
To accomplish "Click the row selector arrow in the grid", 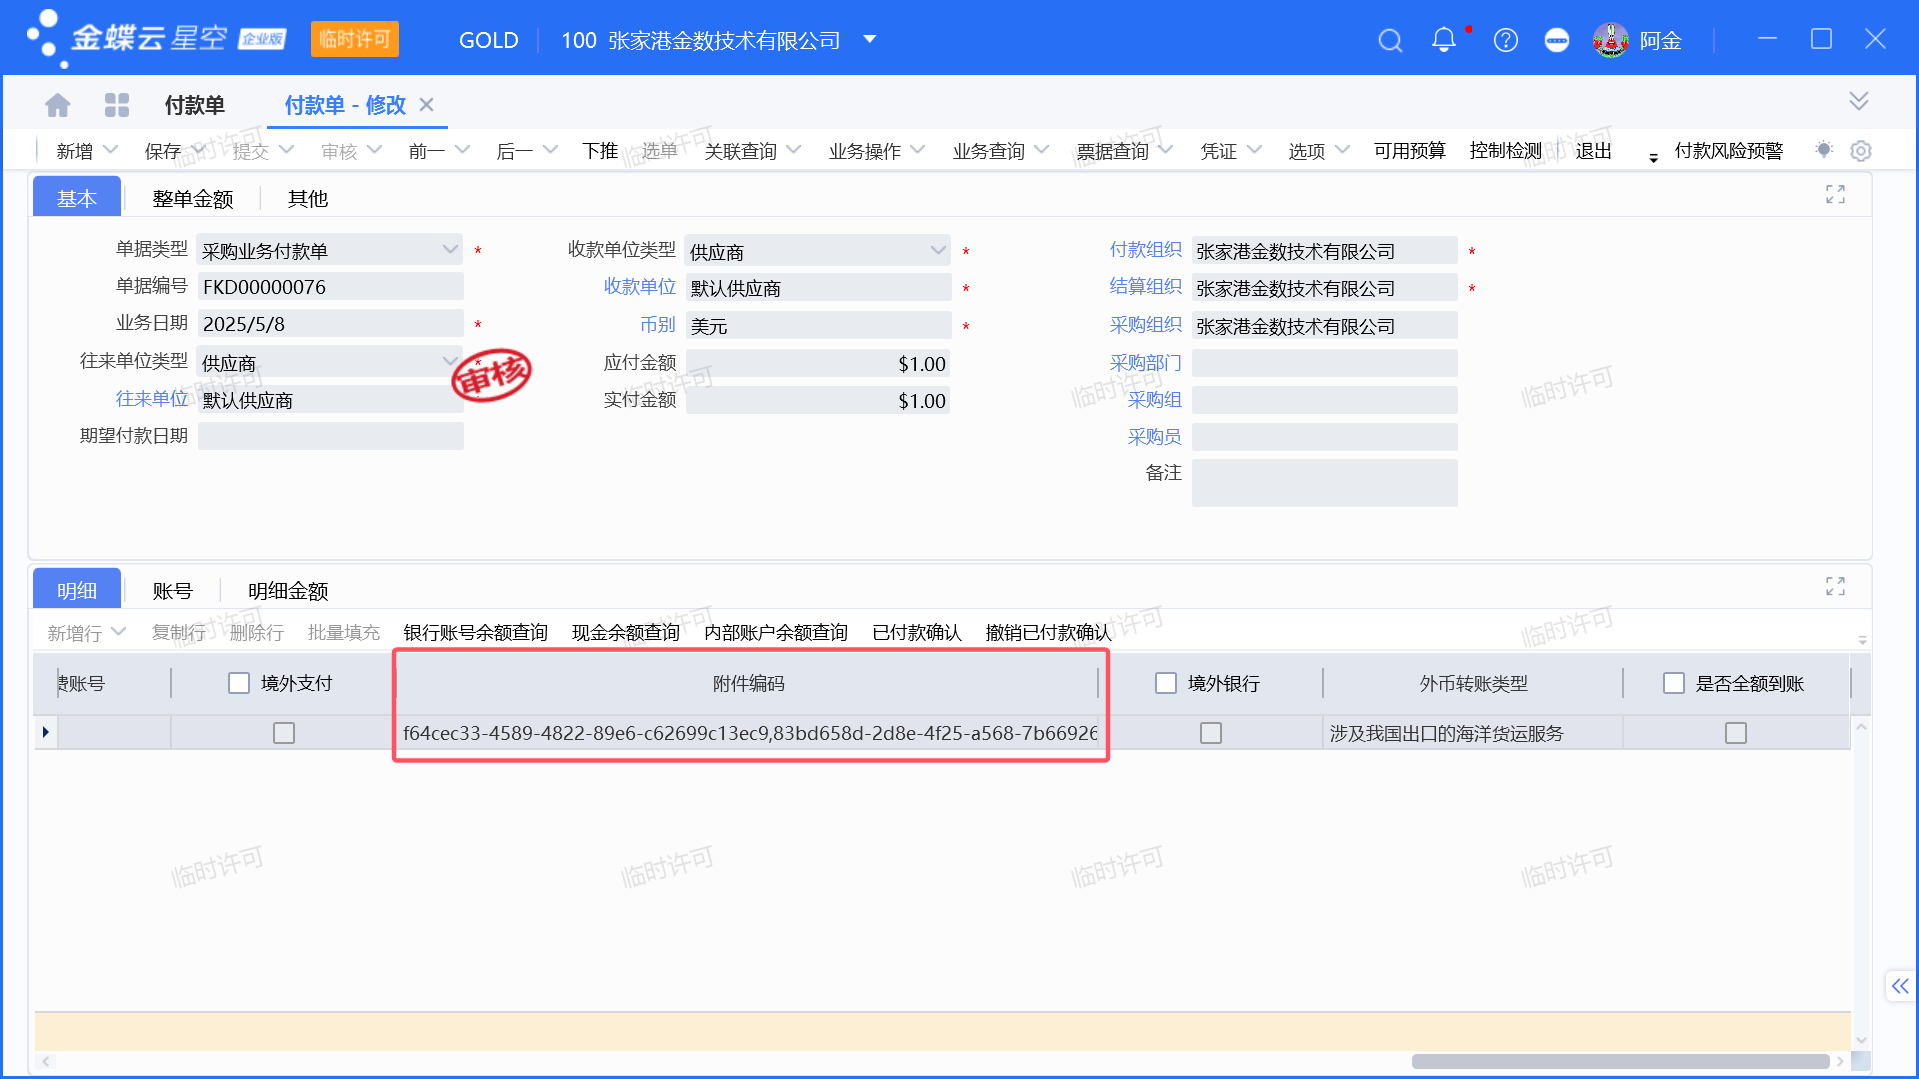I will [x=46, y=732].
